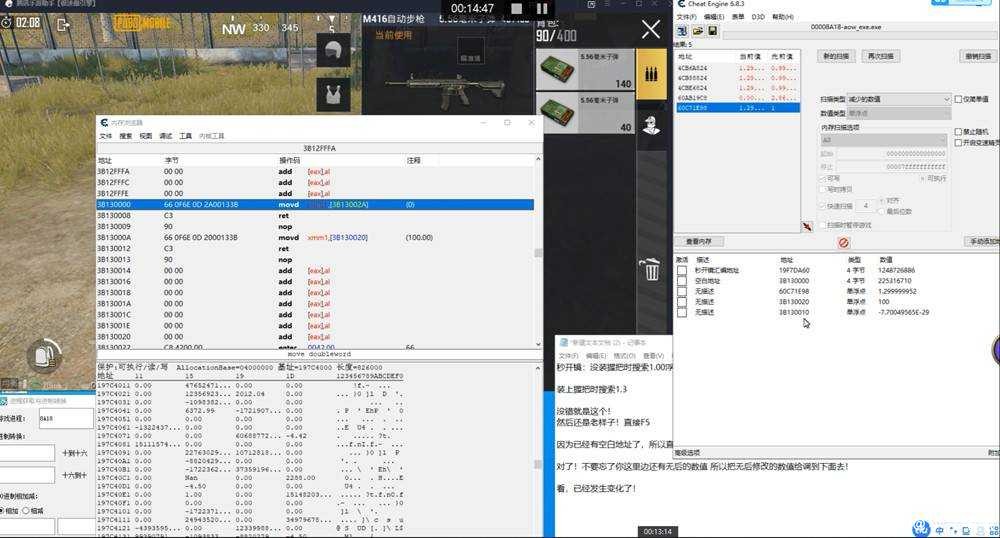Select the 5.56mm ammo box with 40 rounds
The height and width of the screenshot is (538, 1000).
585,113
